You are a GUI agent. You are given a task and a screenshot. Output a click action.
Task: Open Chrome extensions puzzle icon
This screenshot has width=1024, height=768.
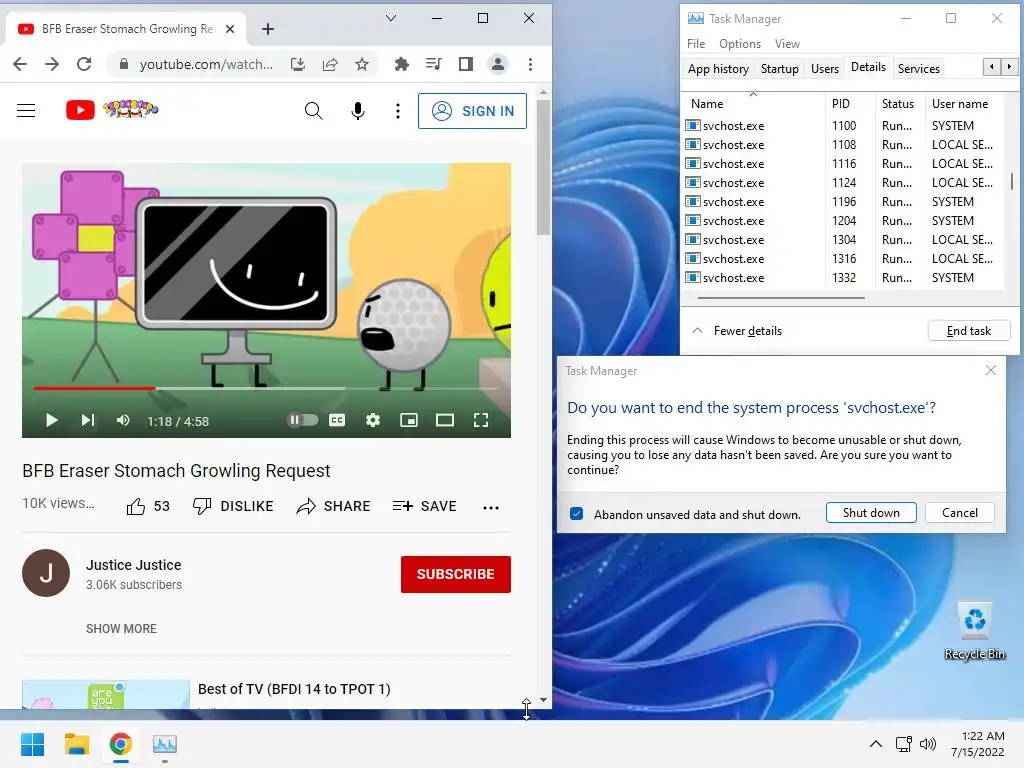(x=402, y=64)
